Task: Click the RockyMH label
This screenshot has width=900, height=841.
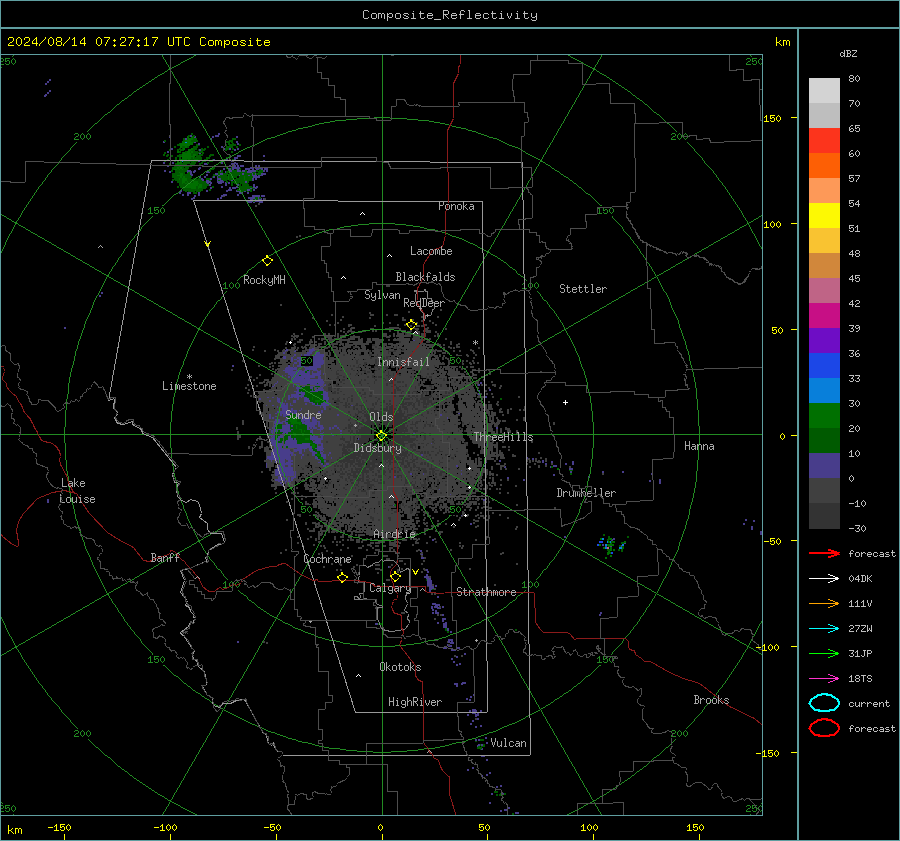Action: coord(264,280)
